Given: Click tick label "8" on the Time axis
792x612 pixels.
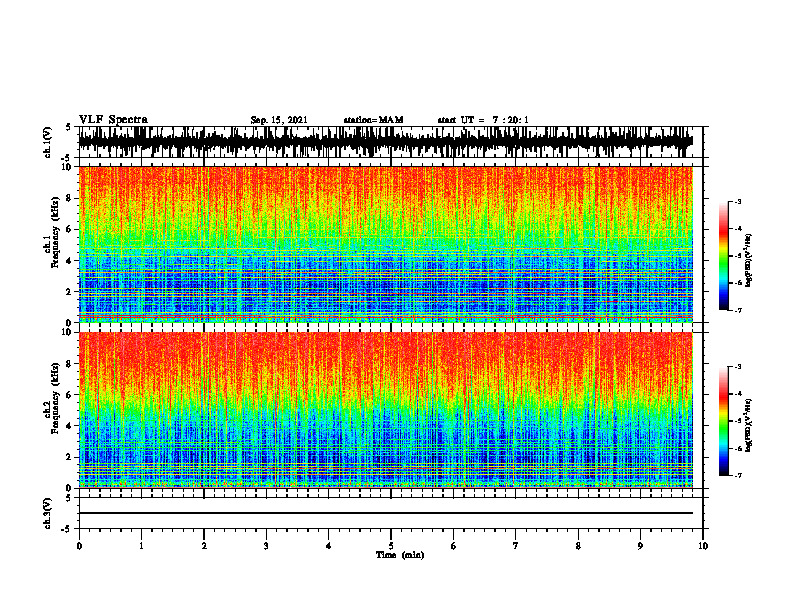Looking at the screenshot, I should [x=578, y=546].
